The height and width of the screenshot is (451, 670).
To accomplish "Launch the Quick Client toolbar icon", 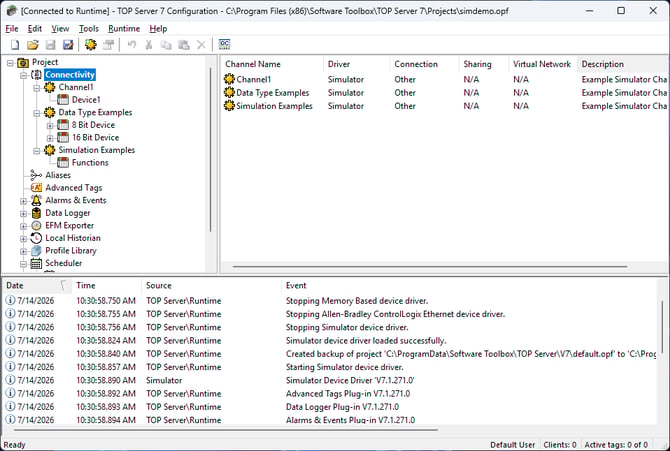I will 224,44.
